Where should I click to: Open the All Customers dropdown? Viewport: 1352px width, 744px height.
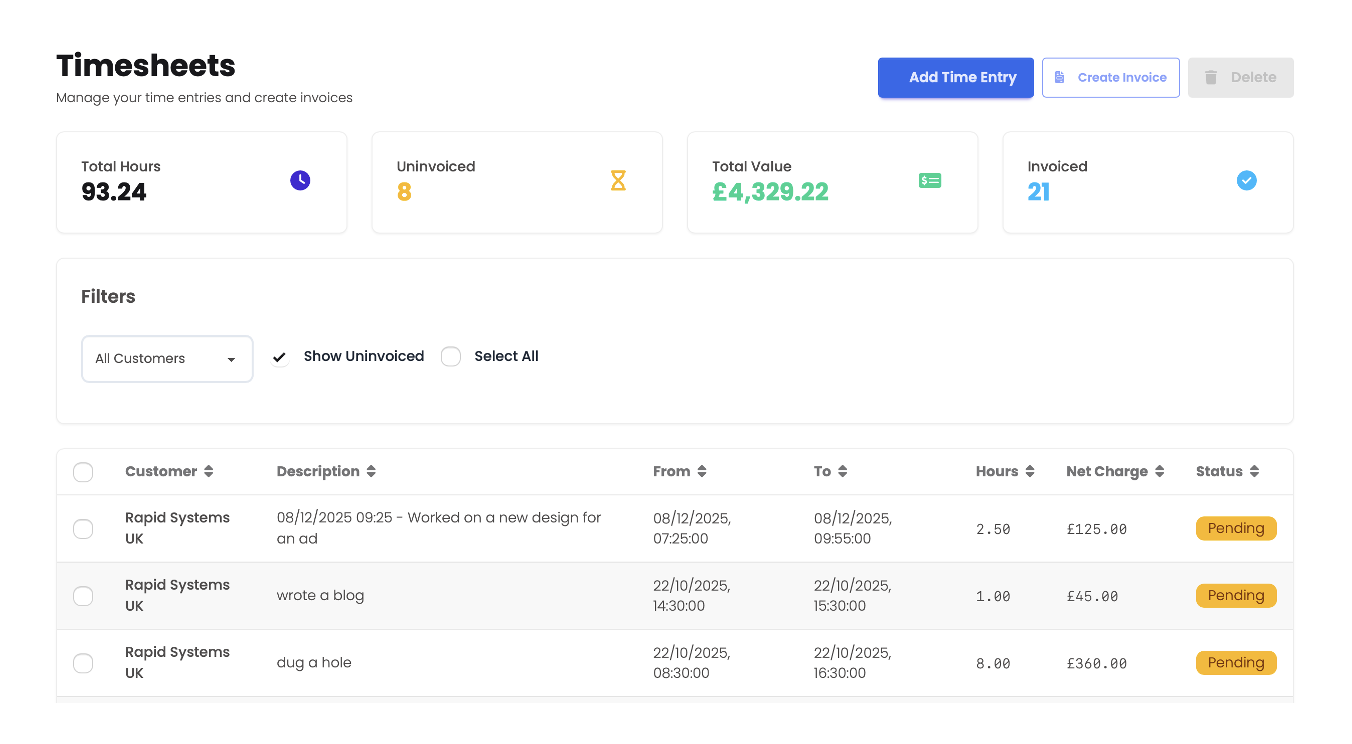click(167, 359)
